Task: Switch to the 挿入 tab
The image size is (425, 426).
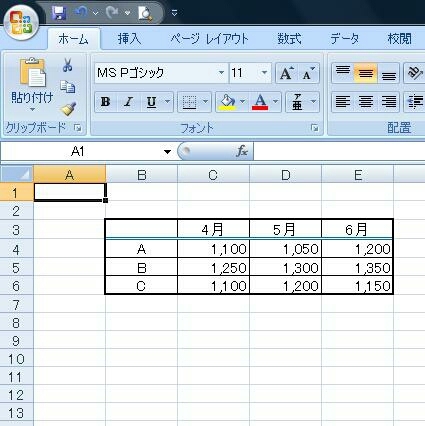Action: click(x=129, y=39)
